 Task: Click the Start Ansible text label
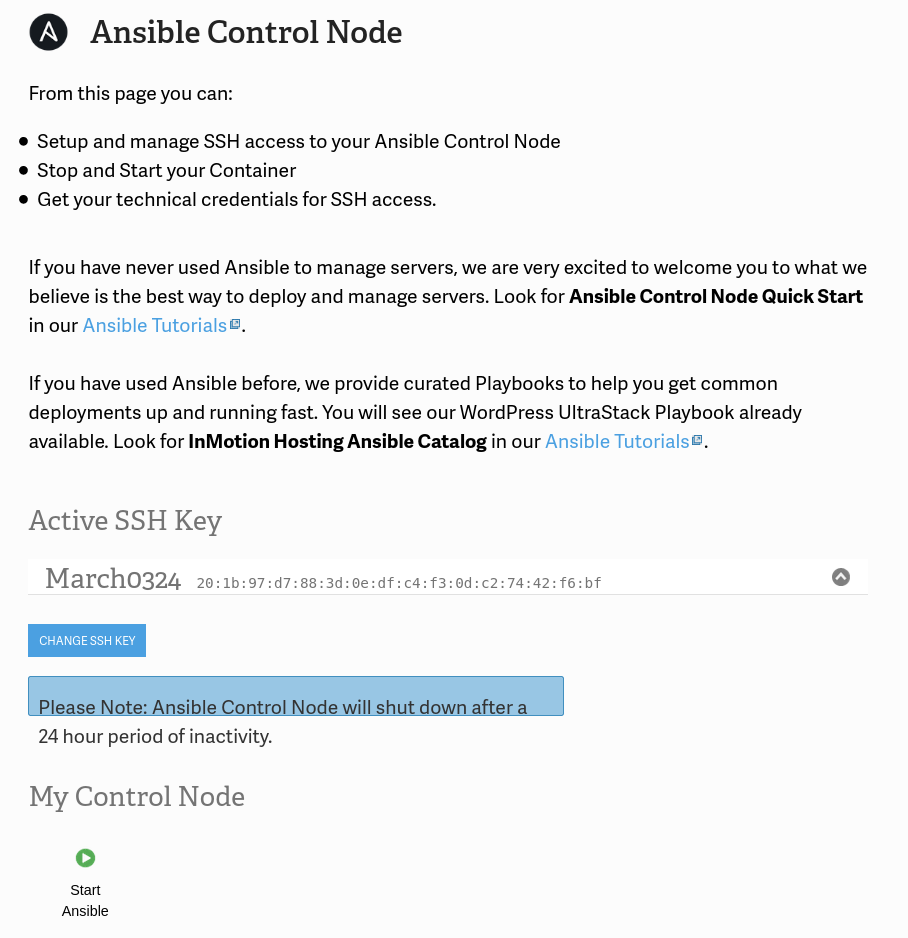click(85, 900)
